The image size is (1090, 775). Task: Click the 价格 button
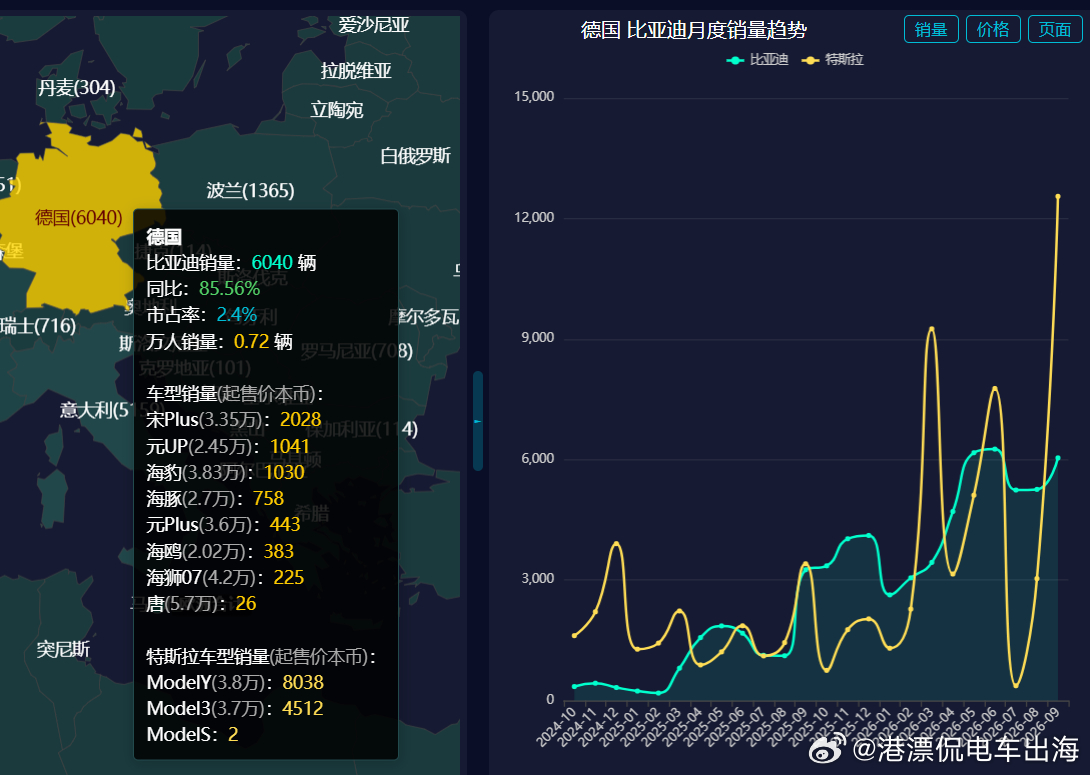click(993, 29)
